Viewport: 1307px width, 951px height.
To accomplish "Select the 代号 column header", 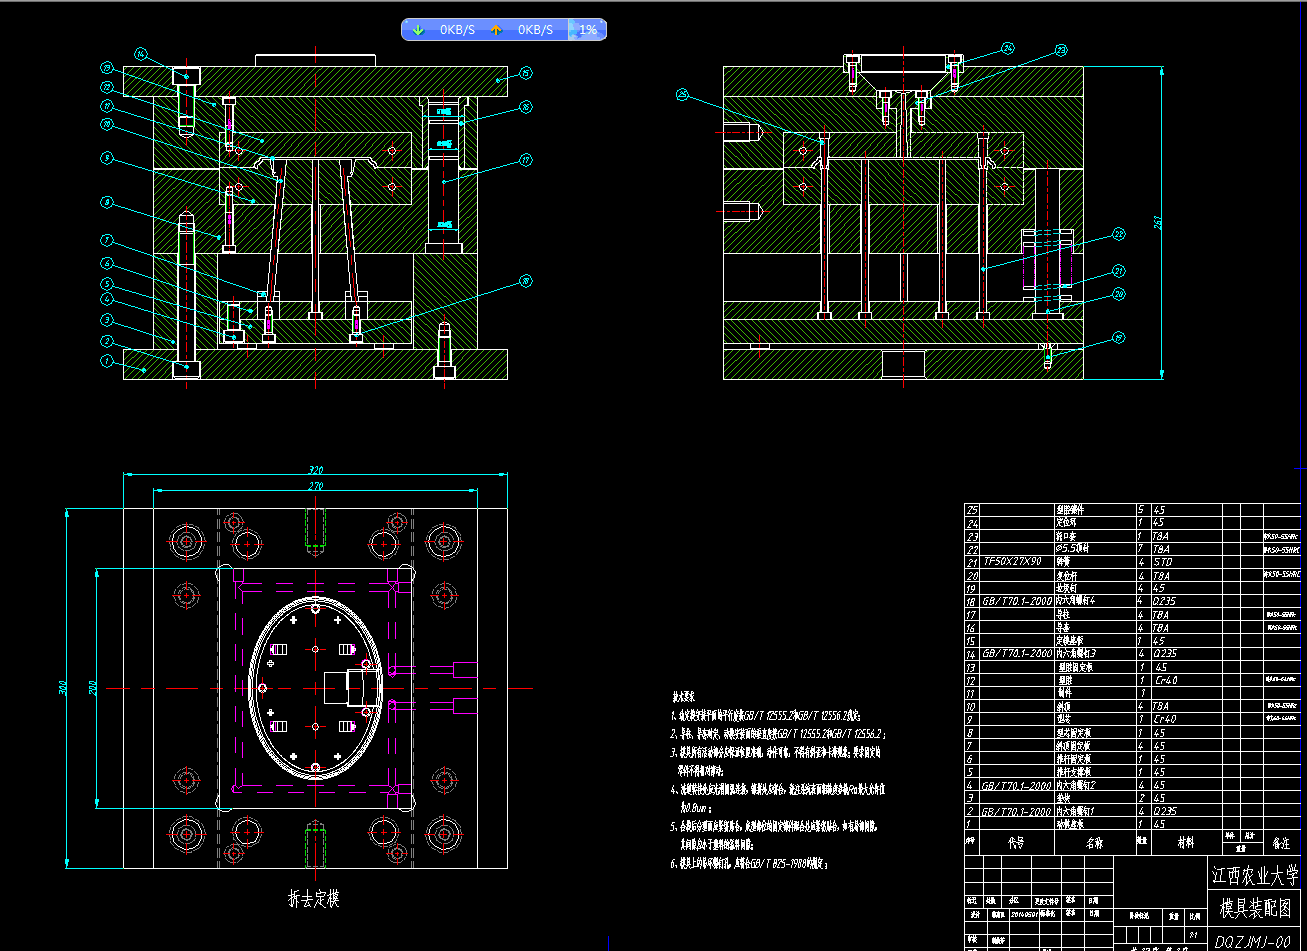I will pyautogui.click(x=1017, y=842).
